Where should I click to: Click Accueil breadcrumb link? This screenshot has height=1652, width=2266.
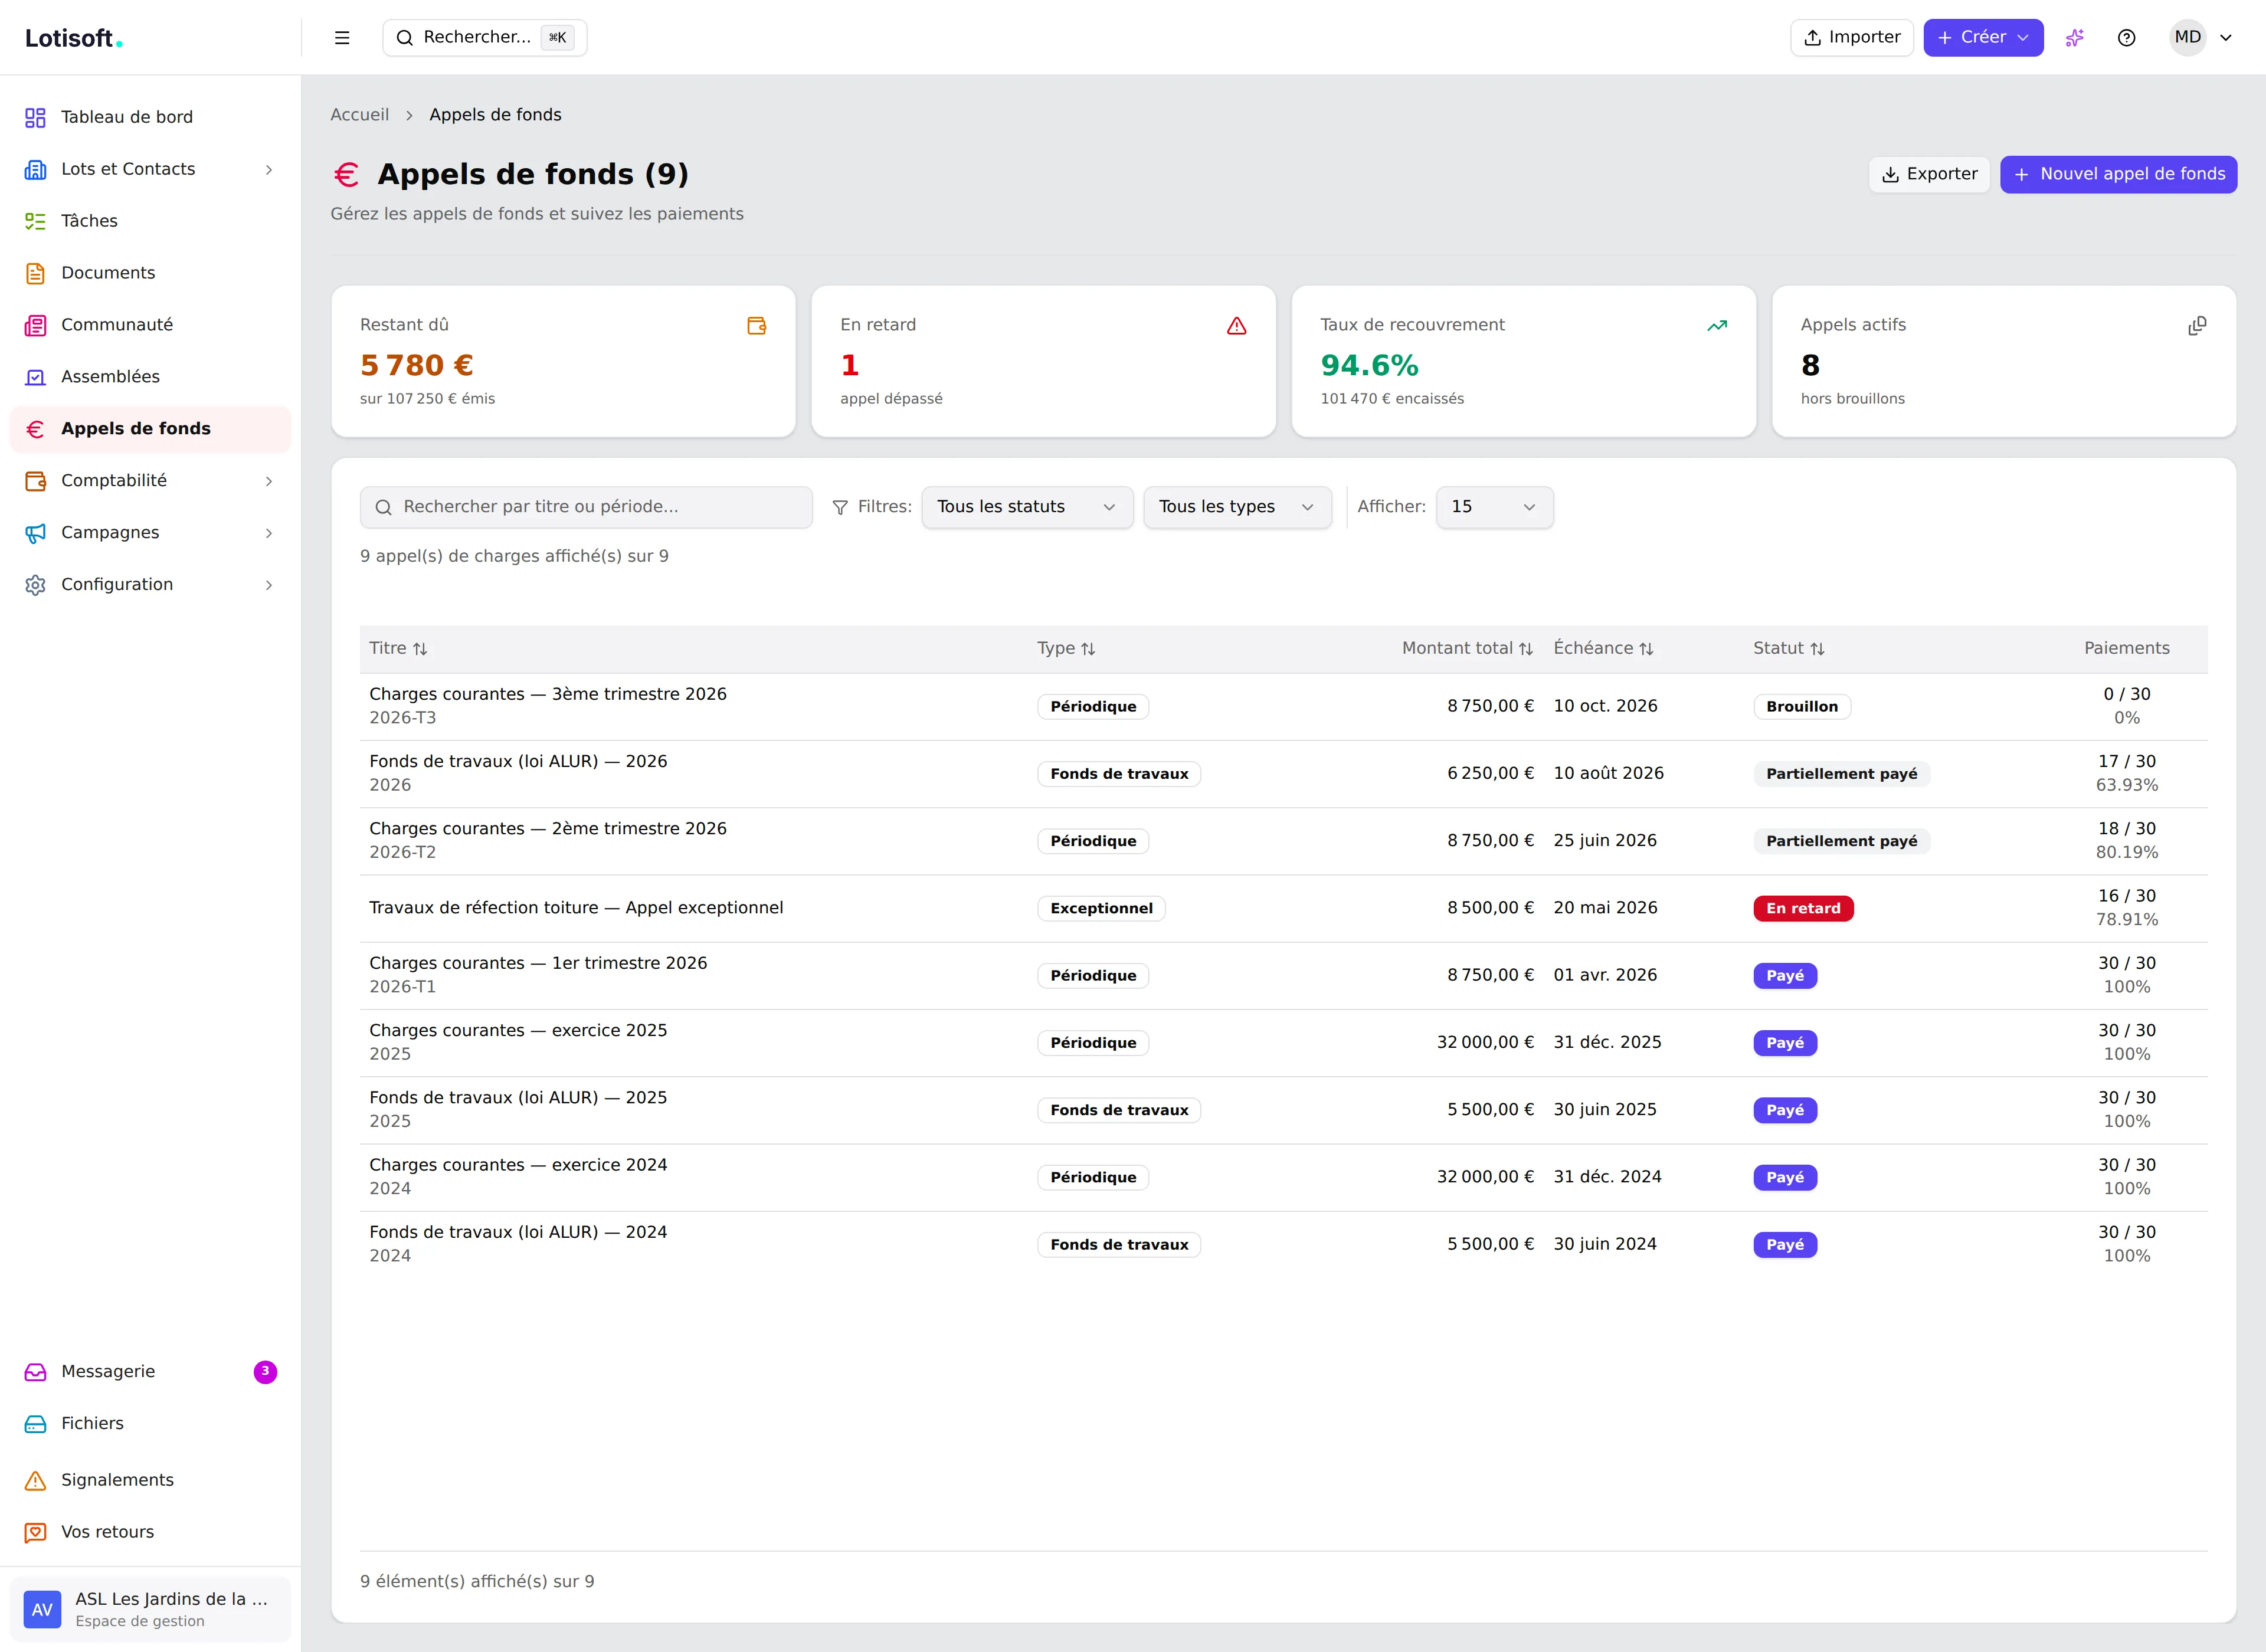coord(360,115)
